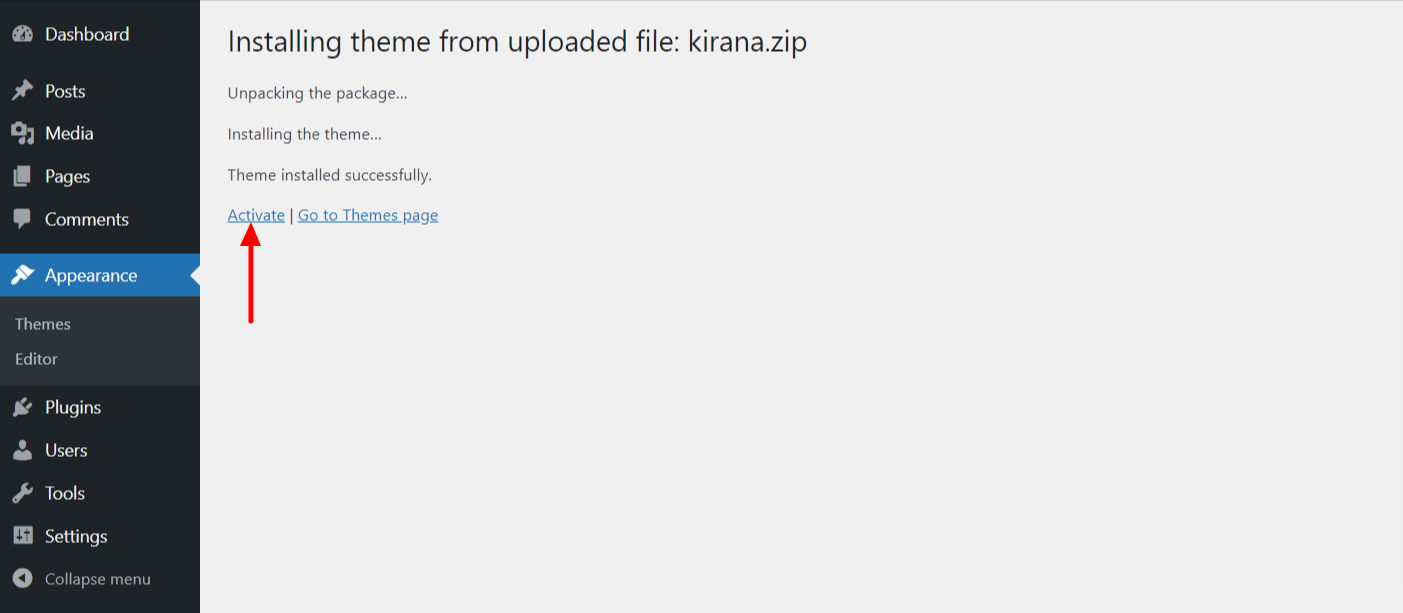Open the Themes submenu entry
The height and width of the screenshot is (613, 1403).
pos(42,323)
